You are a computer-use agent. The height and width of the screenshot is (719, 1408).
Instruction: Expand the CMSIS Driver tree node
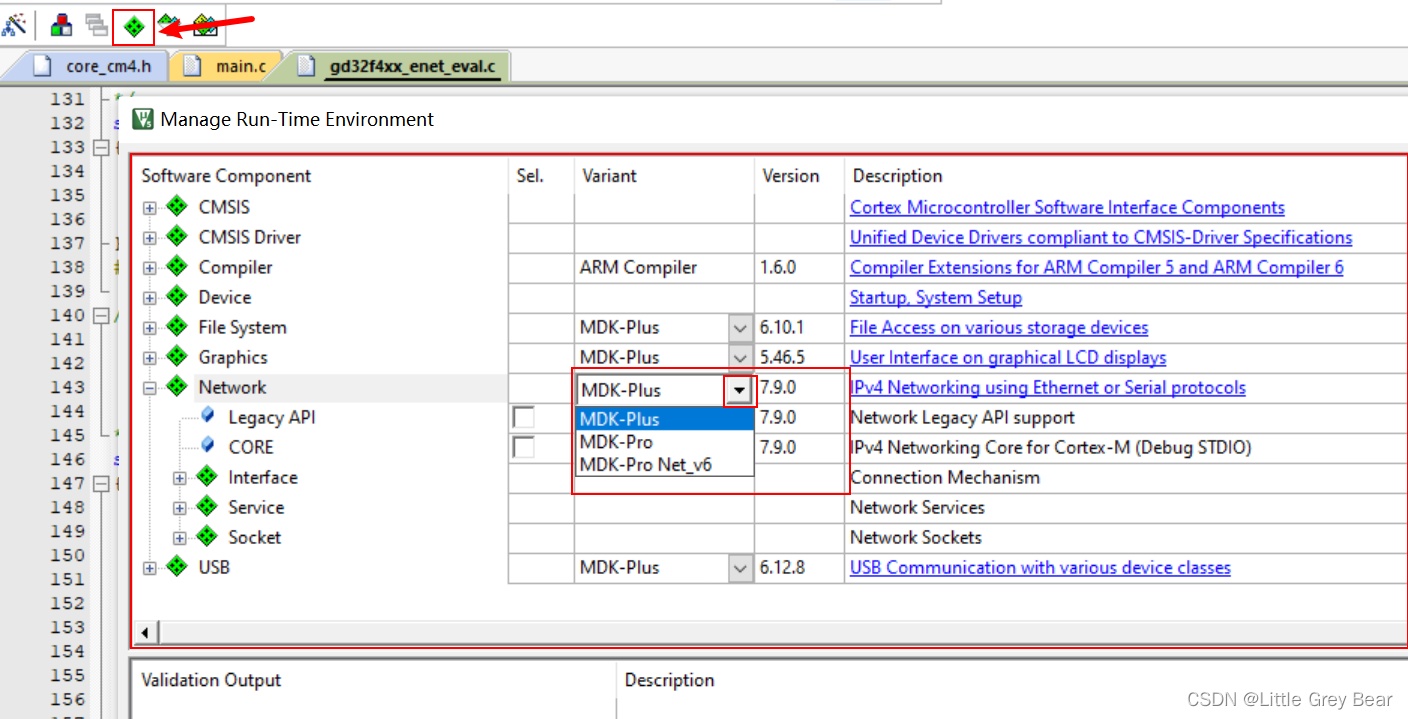(150, 238)
